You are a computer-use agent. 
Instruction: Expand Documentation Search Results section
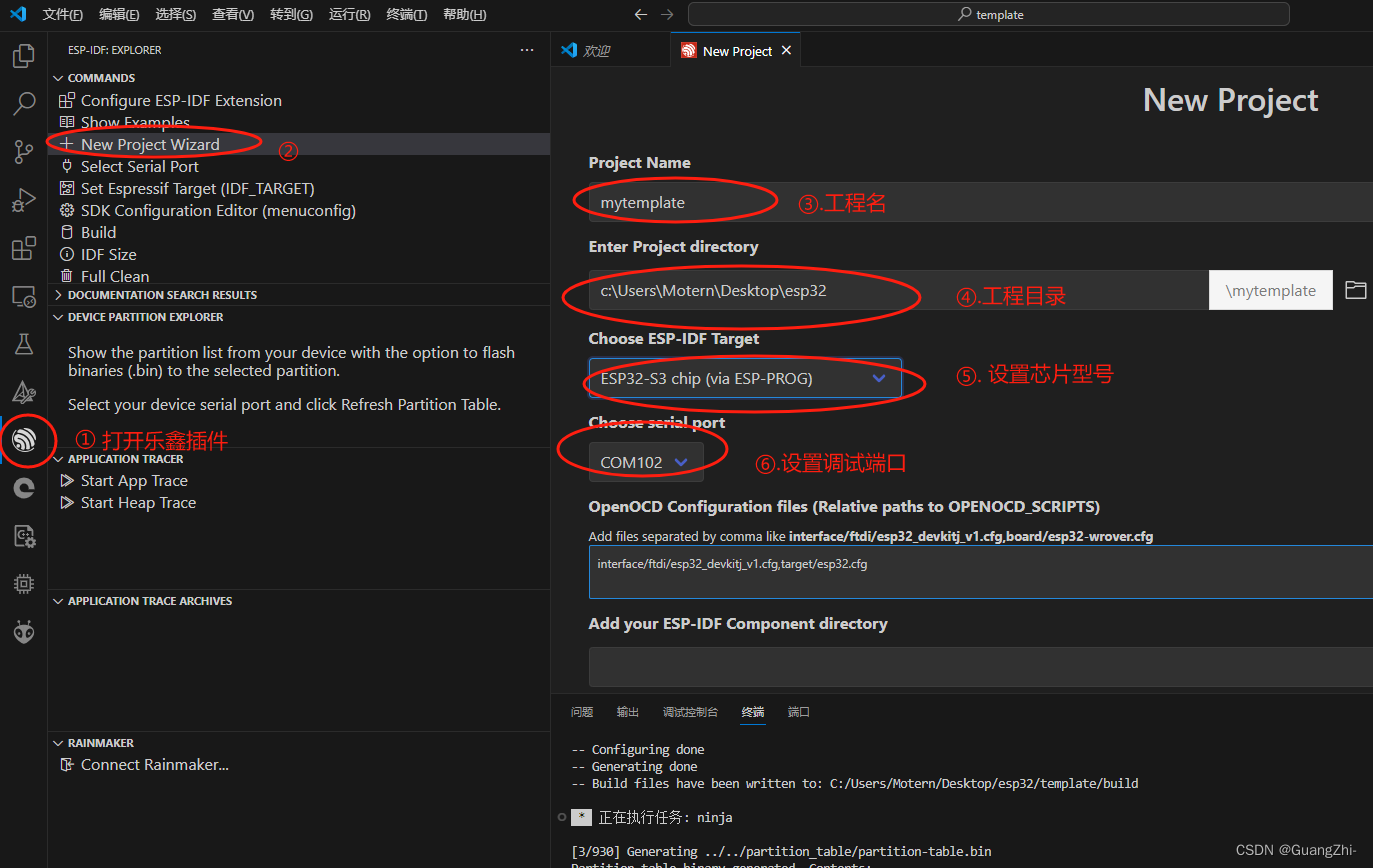[299, 295]
